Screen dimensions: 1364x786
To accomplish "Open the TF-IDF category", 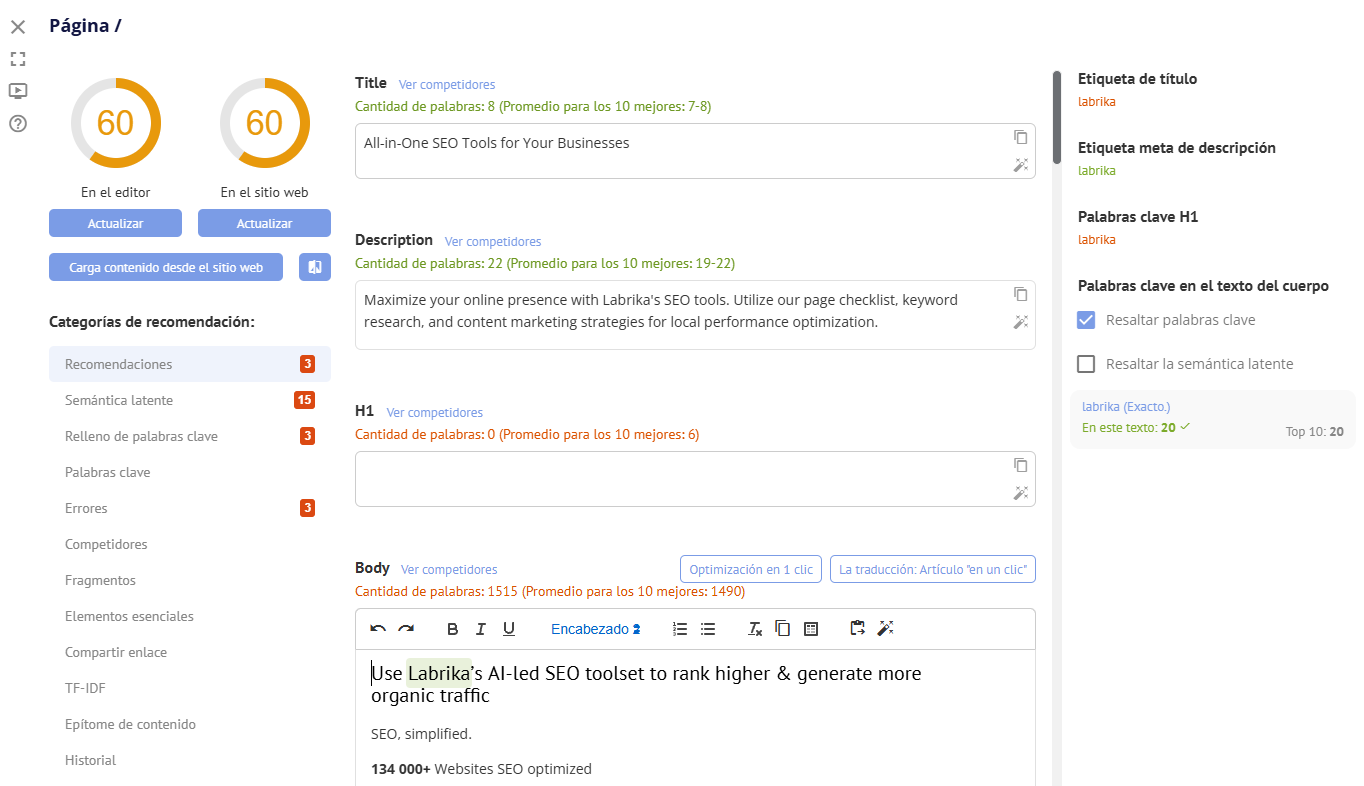I will [x=85, y=688].
